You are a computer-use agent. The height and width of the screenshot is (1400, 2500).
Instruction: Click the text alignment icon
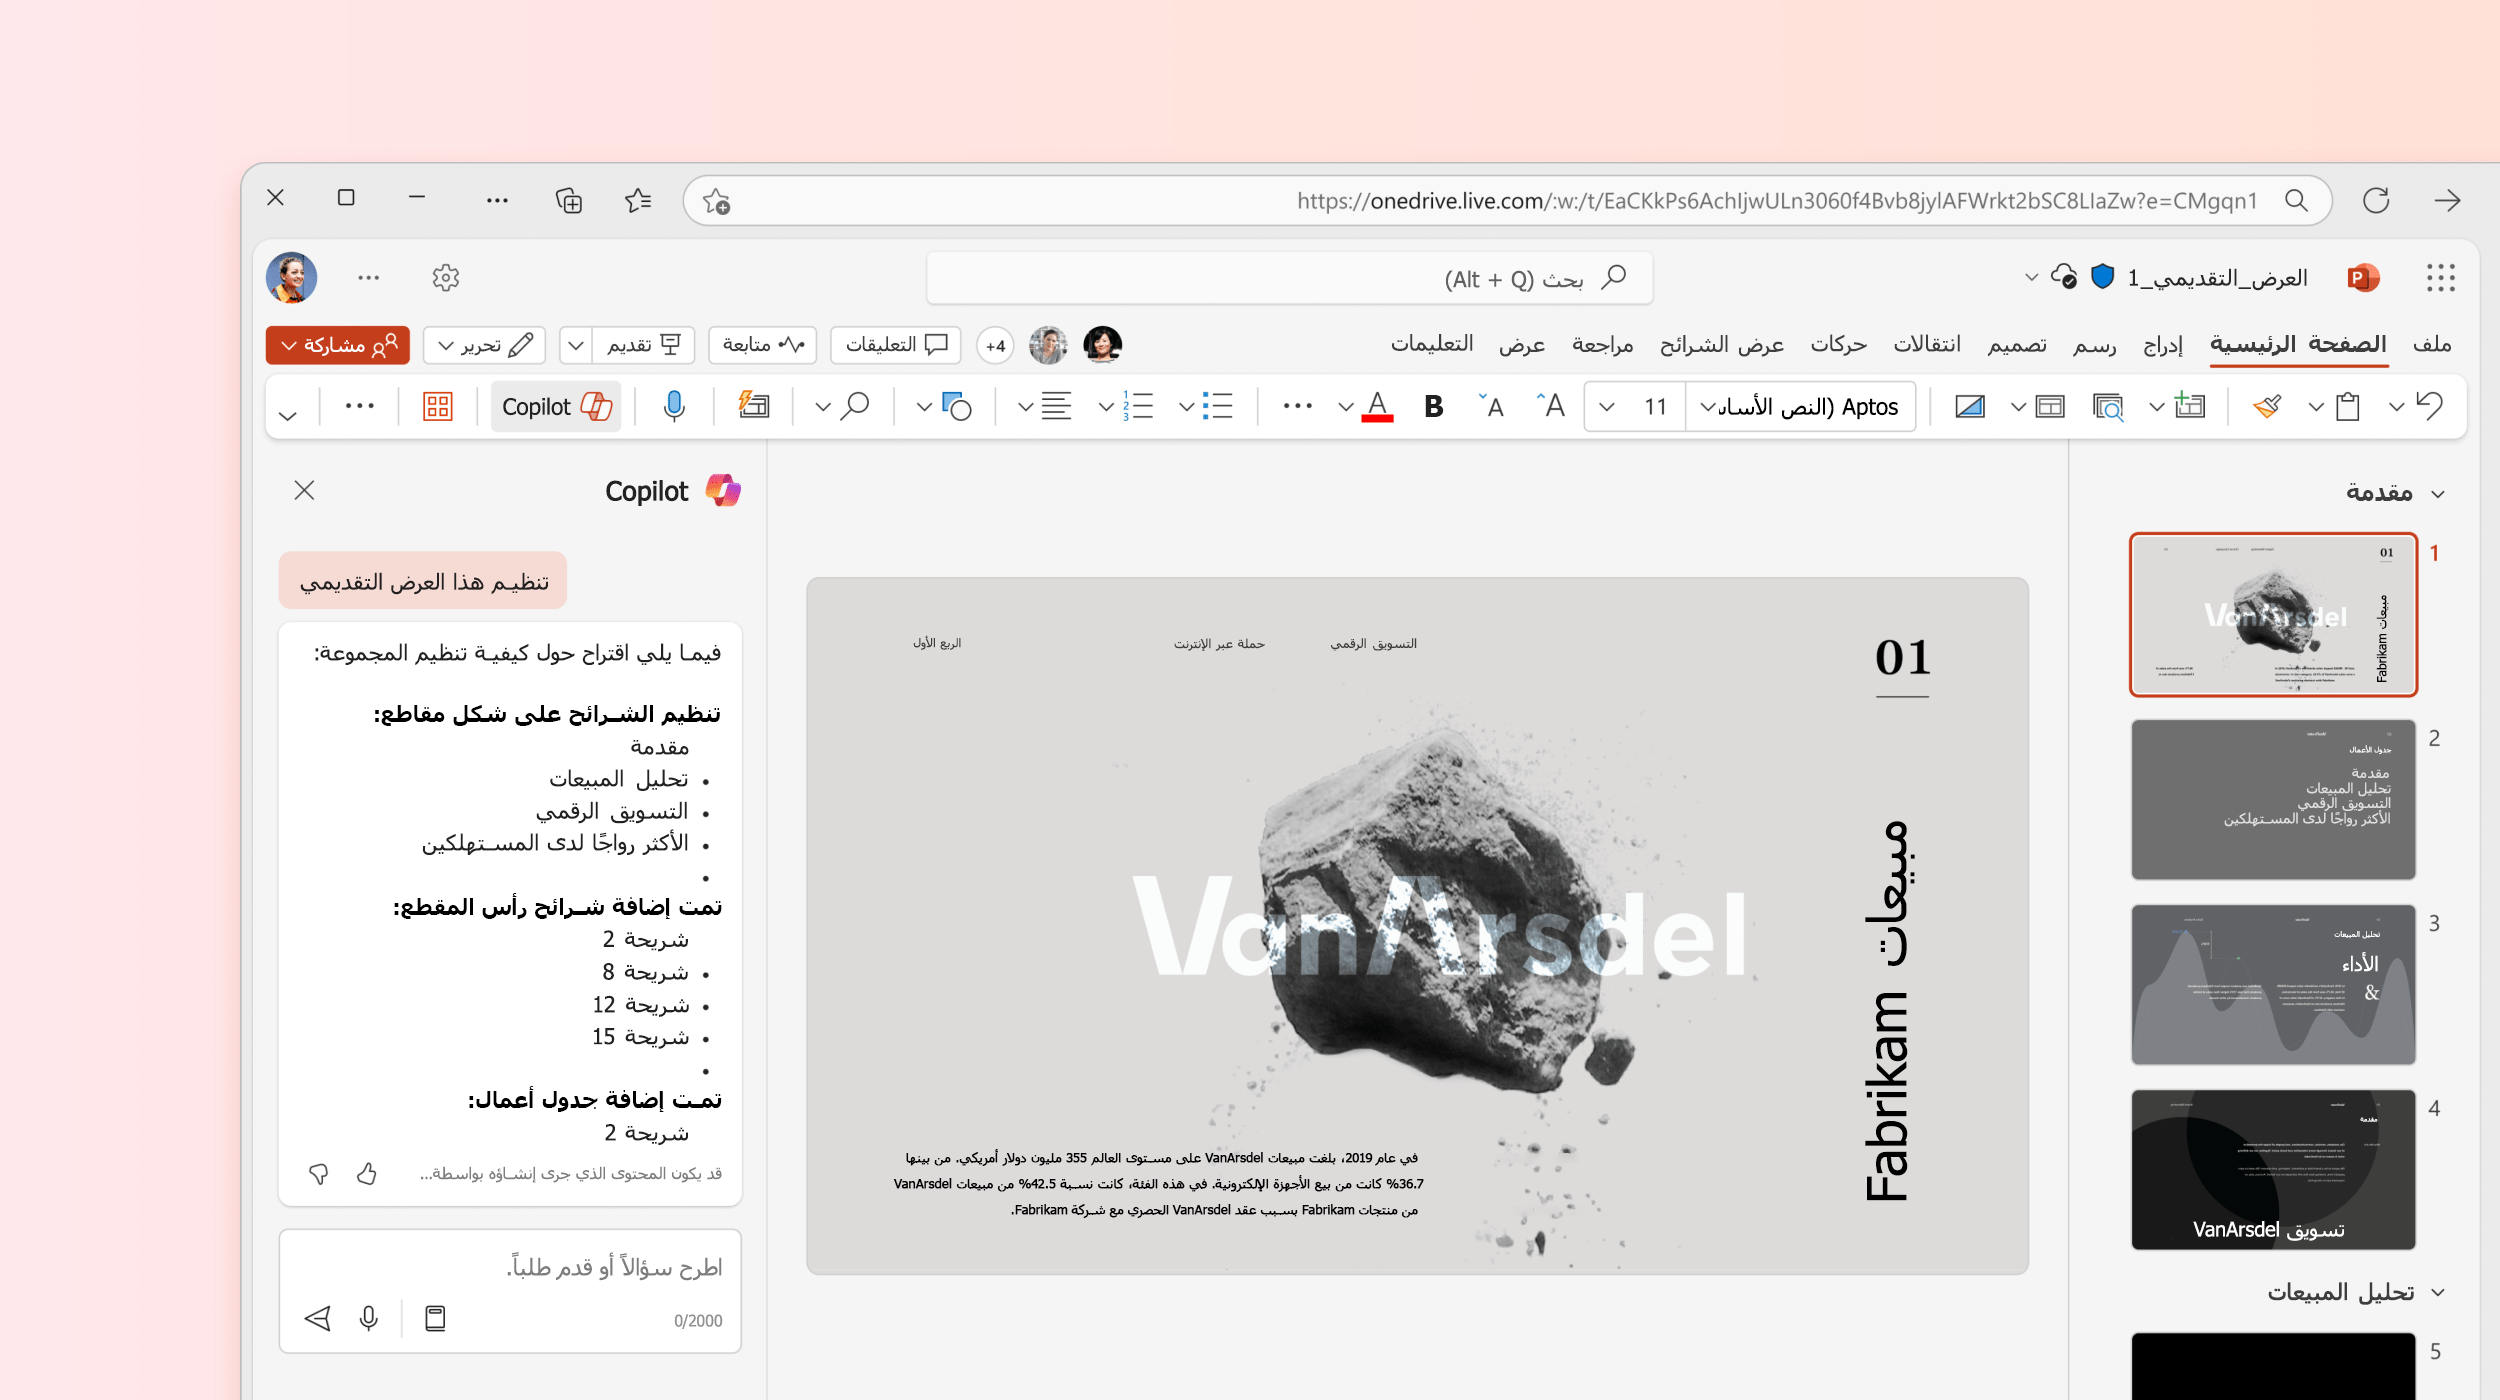pos(1056,406)
